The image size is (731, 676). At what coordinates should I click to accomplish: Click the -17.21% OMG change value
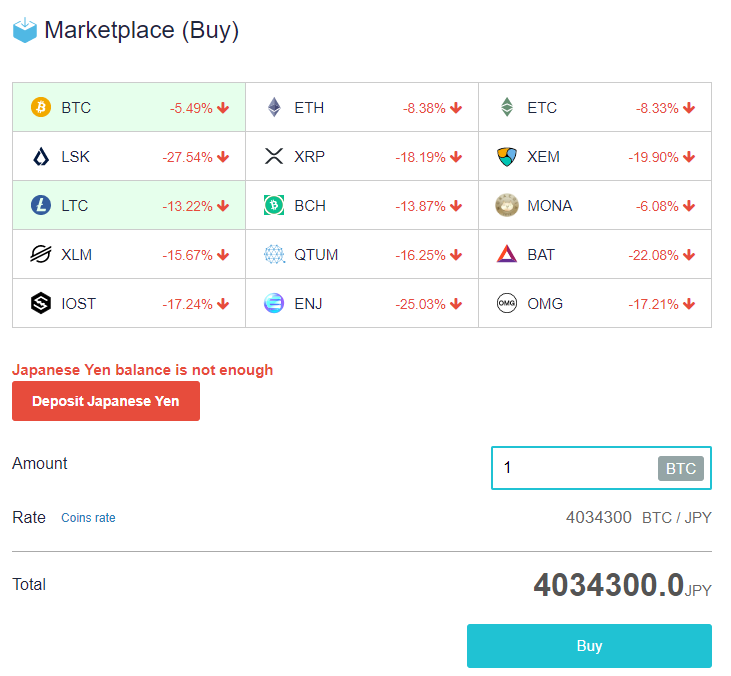654,304
